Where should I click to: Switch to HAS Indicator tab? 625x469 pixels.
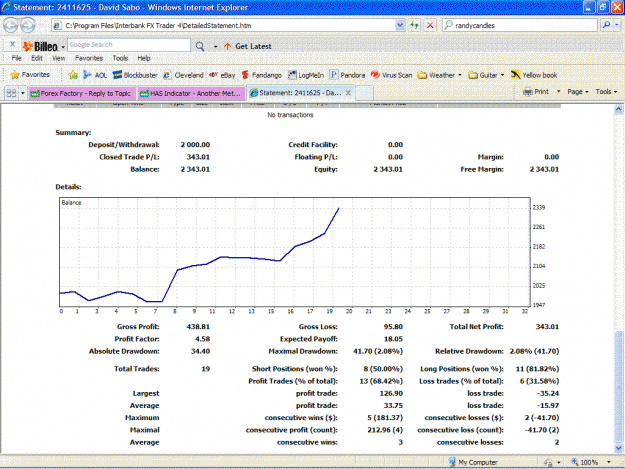[x=192, y=93]
